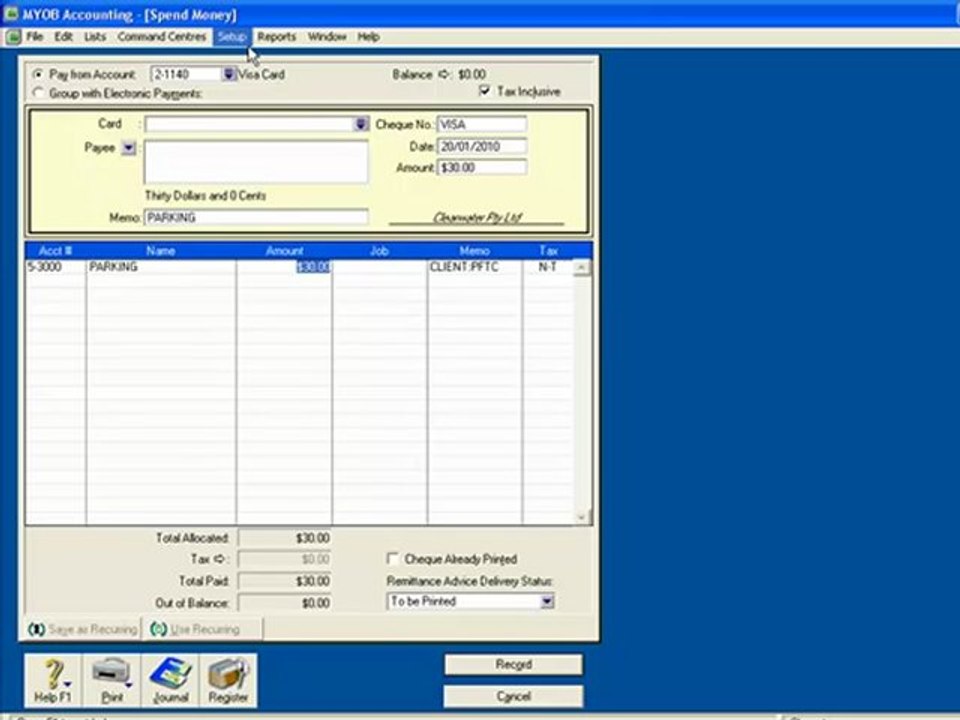
Task: Select Group with Electronic Payments option
Action: pyautogui.click(x=38, y=93)
